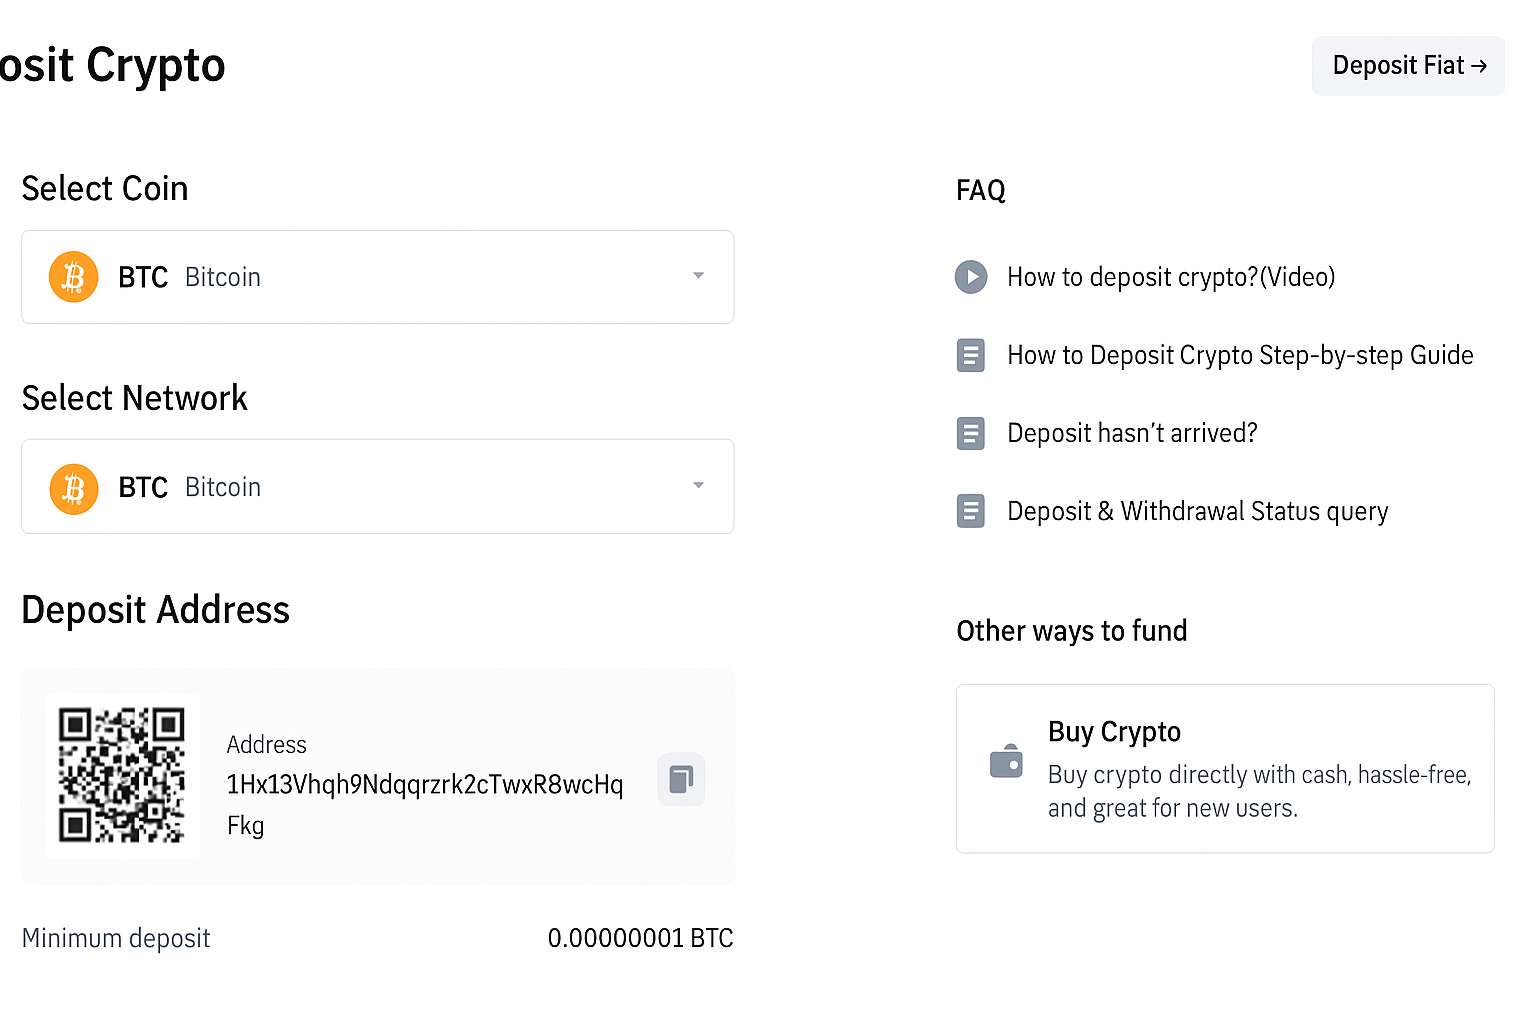The width and height of the screenshot is (1536, 1024).
Task: Click the icon beside Deposit & Withdrawal Status query
Action: (971, 511)
